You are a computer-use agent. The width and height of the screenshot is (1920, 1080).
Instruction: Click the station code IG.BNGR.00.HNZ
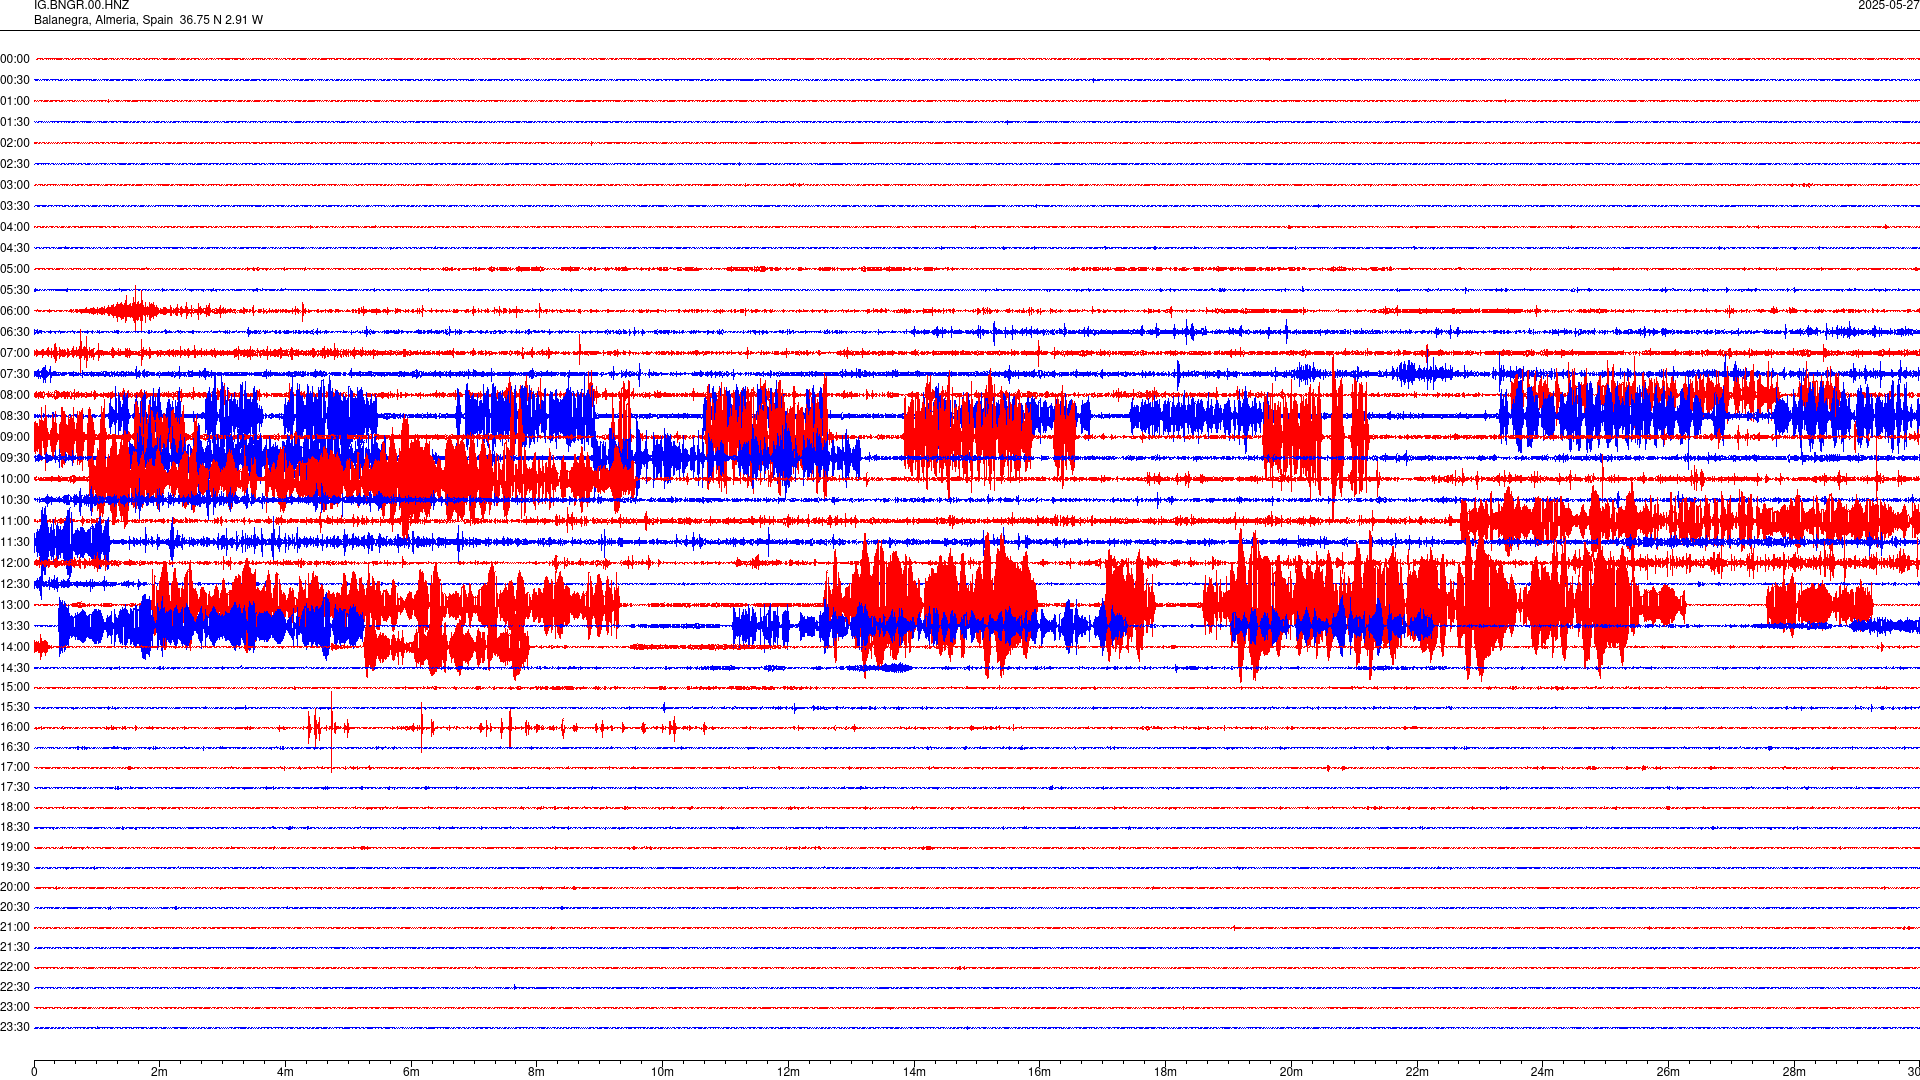(x=81, y=5)
